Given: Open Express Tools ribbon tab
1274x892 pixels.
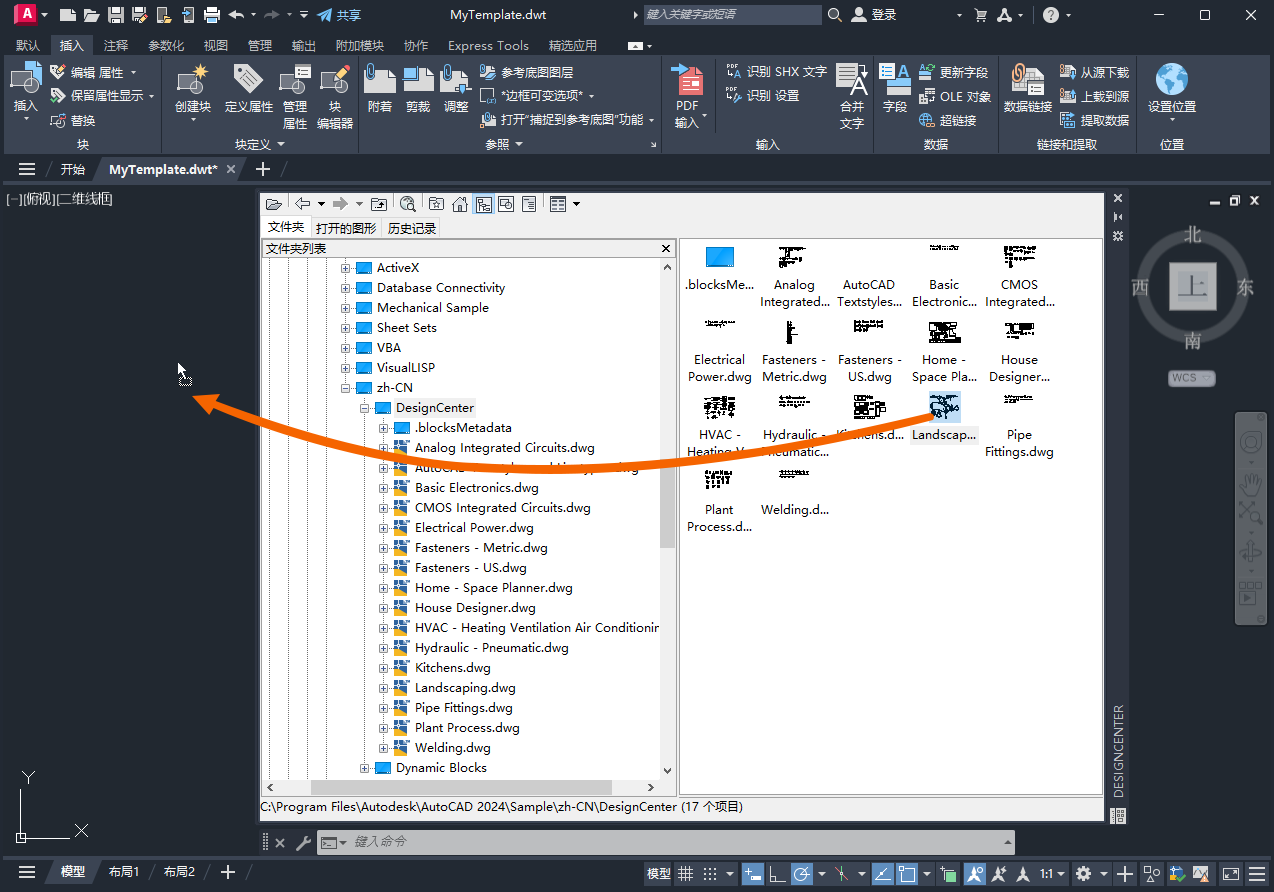Looking at the screenshot, I should [488, 45].
